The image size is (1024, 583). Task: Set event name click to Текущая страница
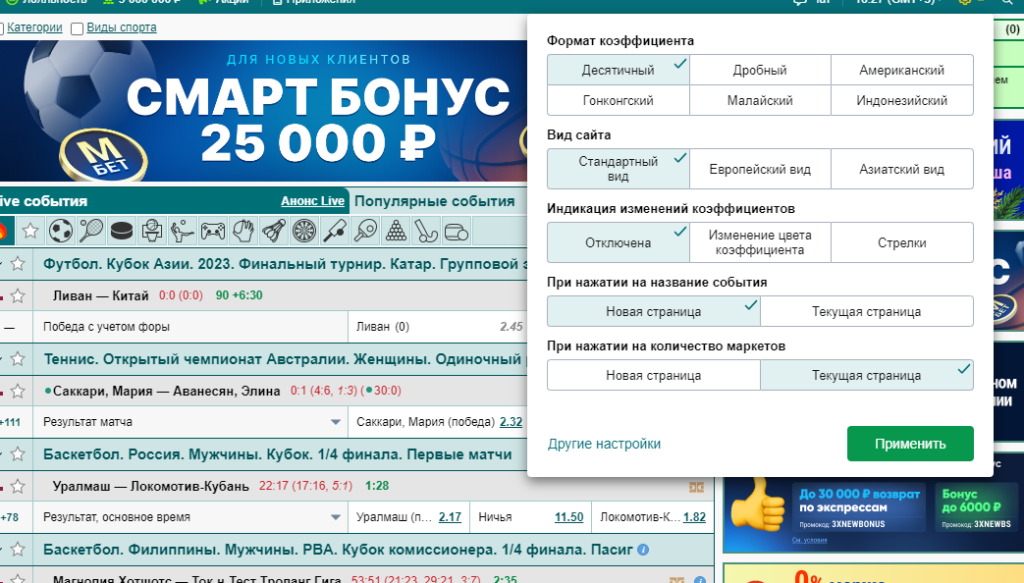(867, 311)
